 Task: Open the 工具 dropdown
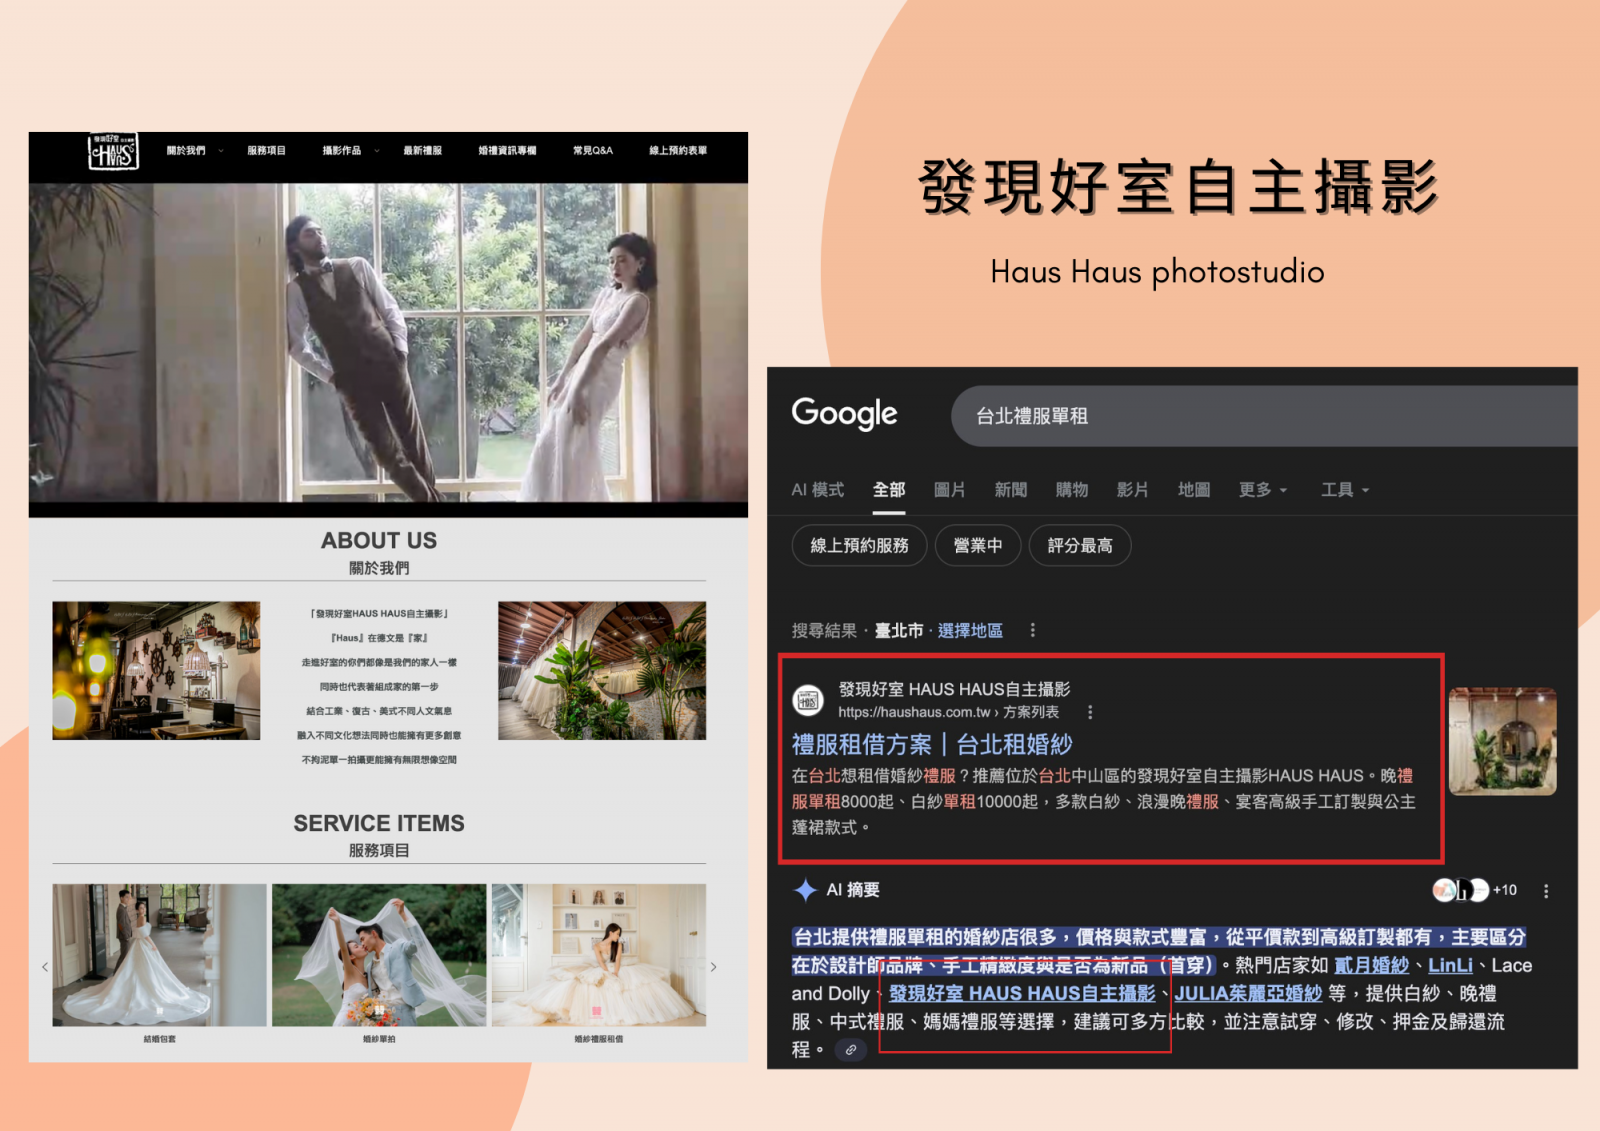1344,490
